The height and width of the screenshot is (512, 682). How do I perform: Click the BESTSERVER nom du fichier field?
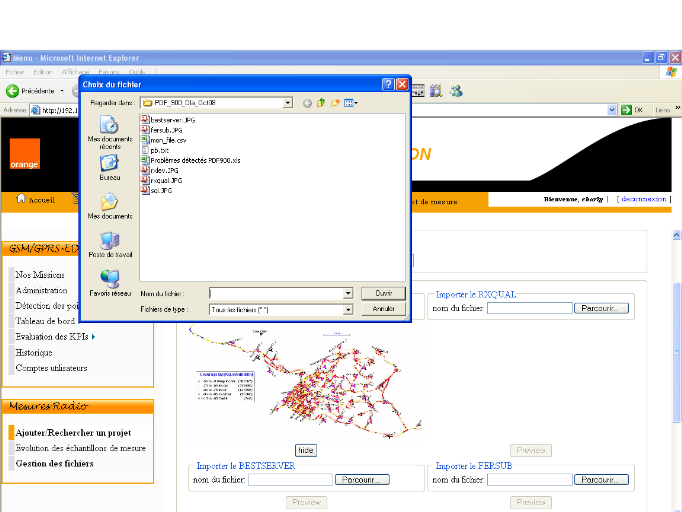tap(290, 479)
